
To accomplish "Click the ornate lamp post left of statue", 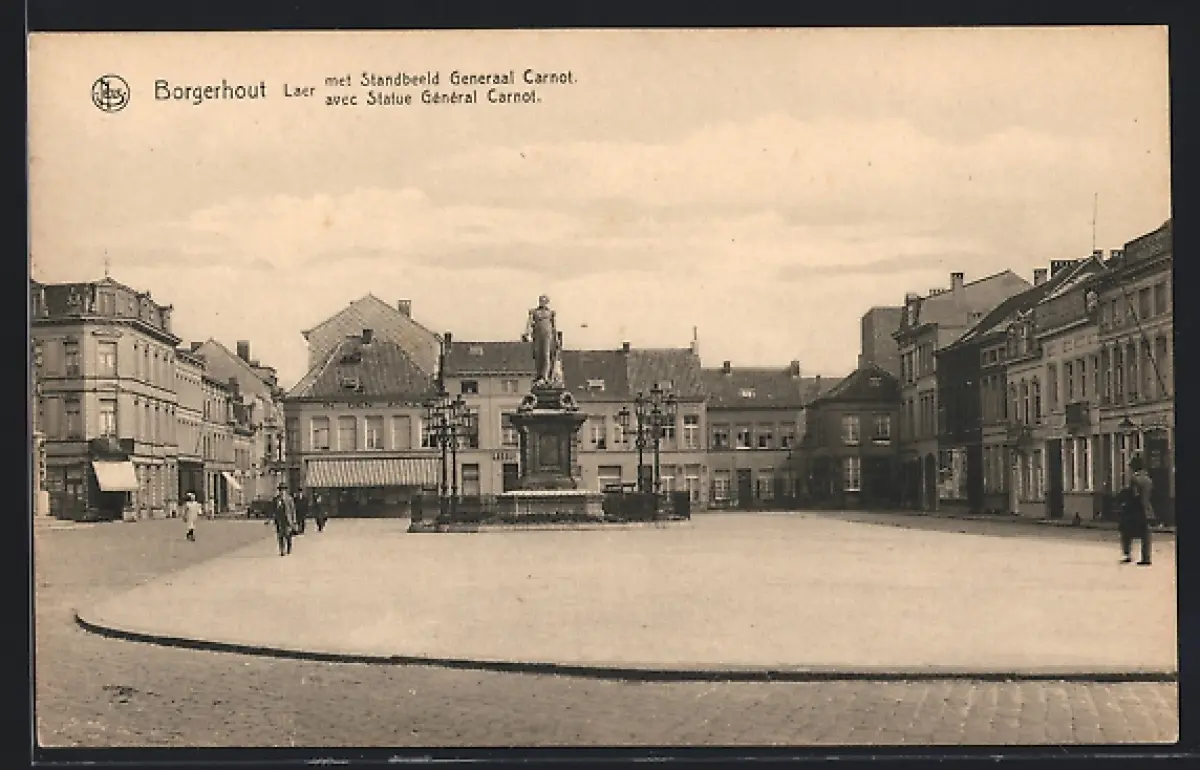I will tap(446, 440).
